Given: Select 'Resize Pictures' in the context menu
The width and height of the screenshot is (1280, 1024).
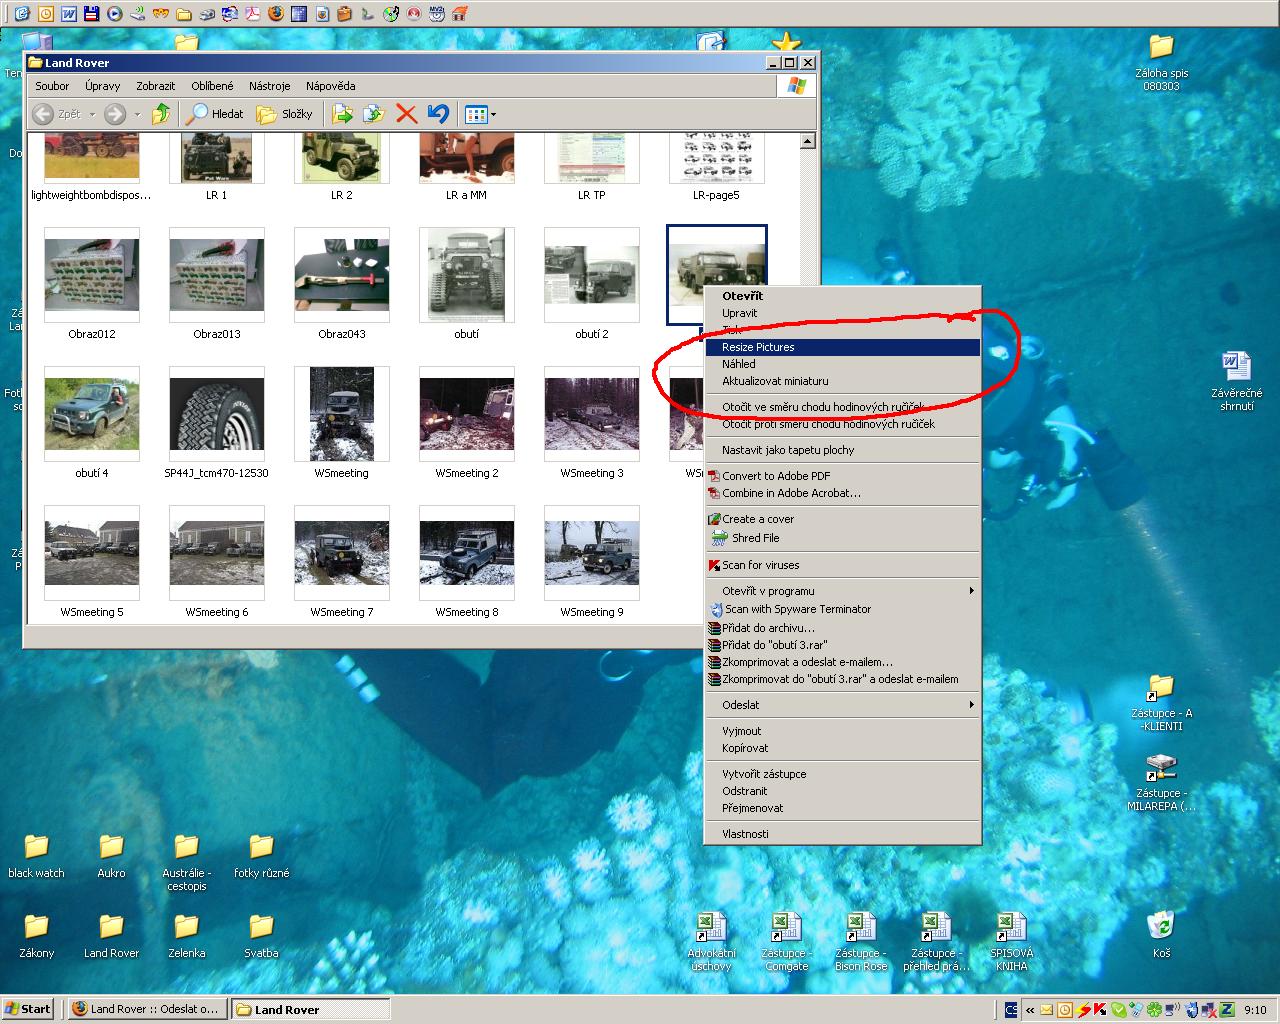Looking at the screenshot, I should click(758, 347).
